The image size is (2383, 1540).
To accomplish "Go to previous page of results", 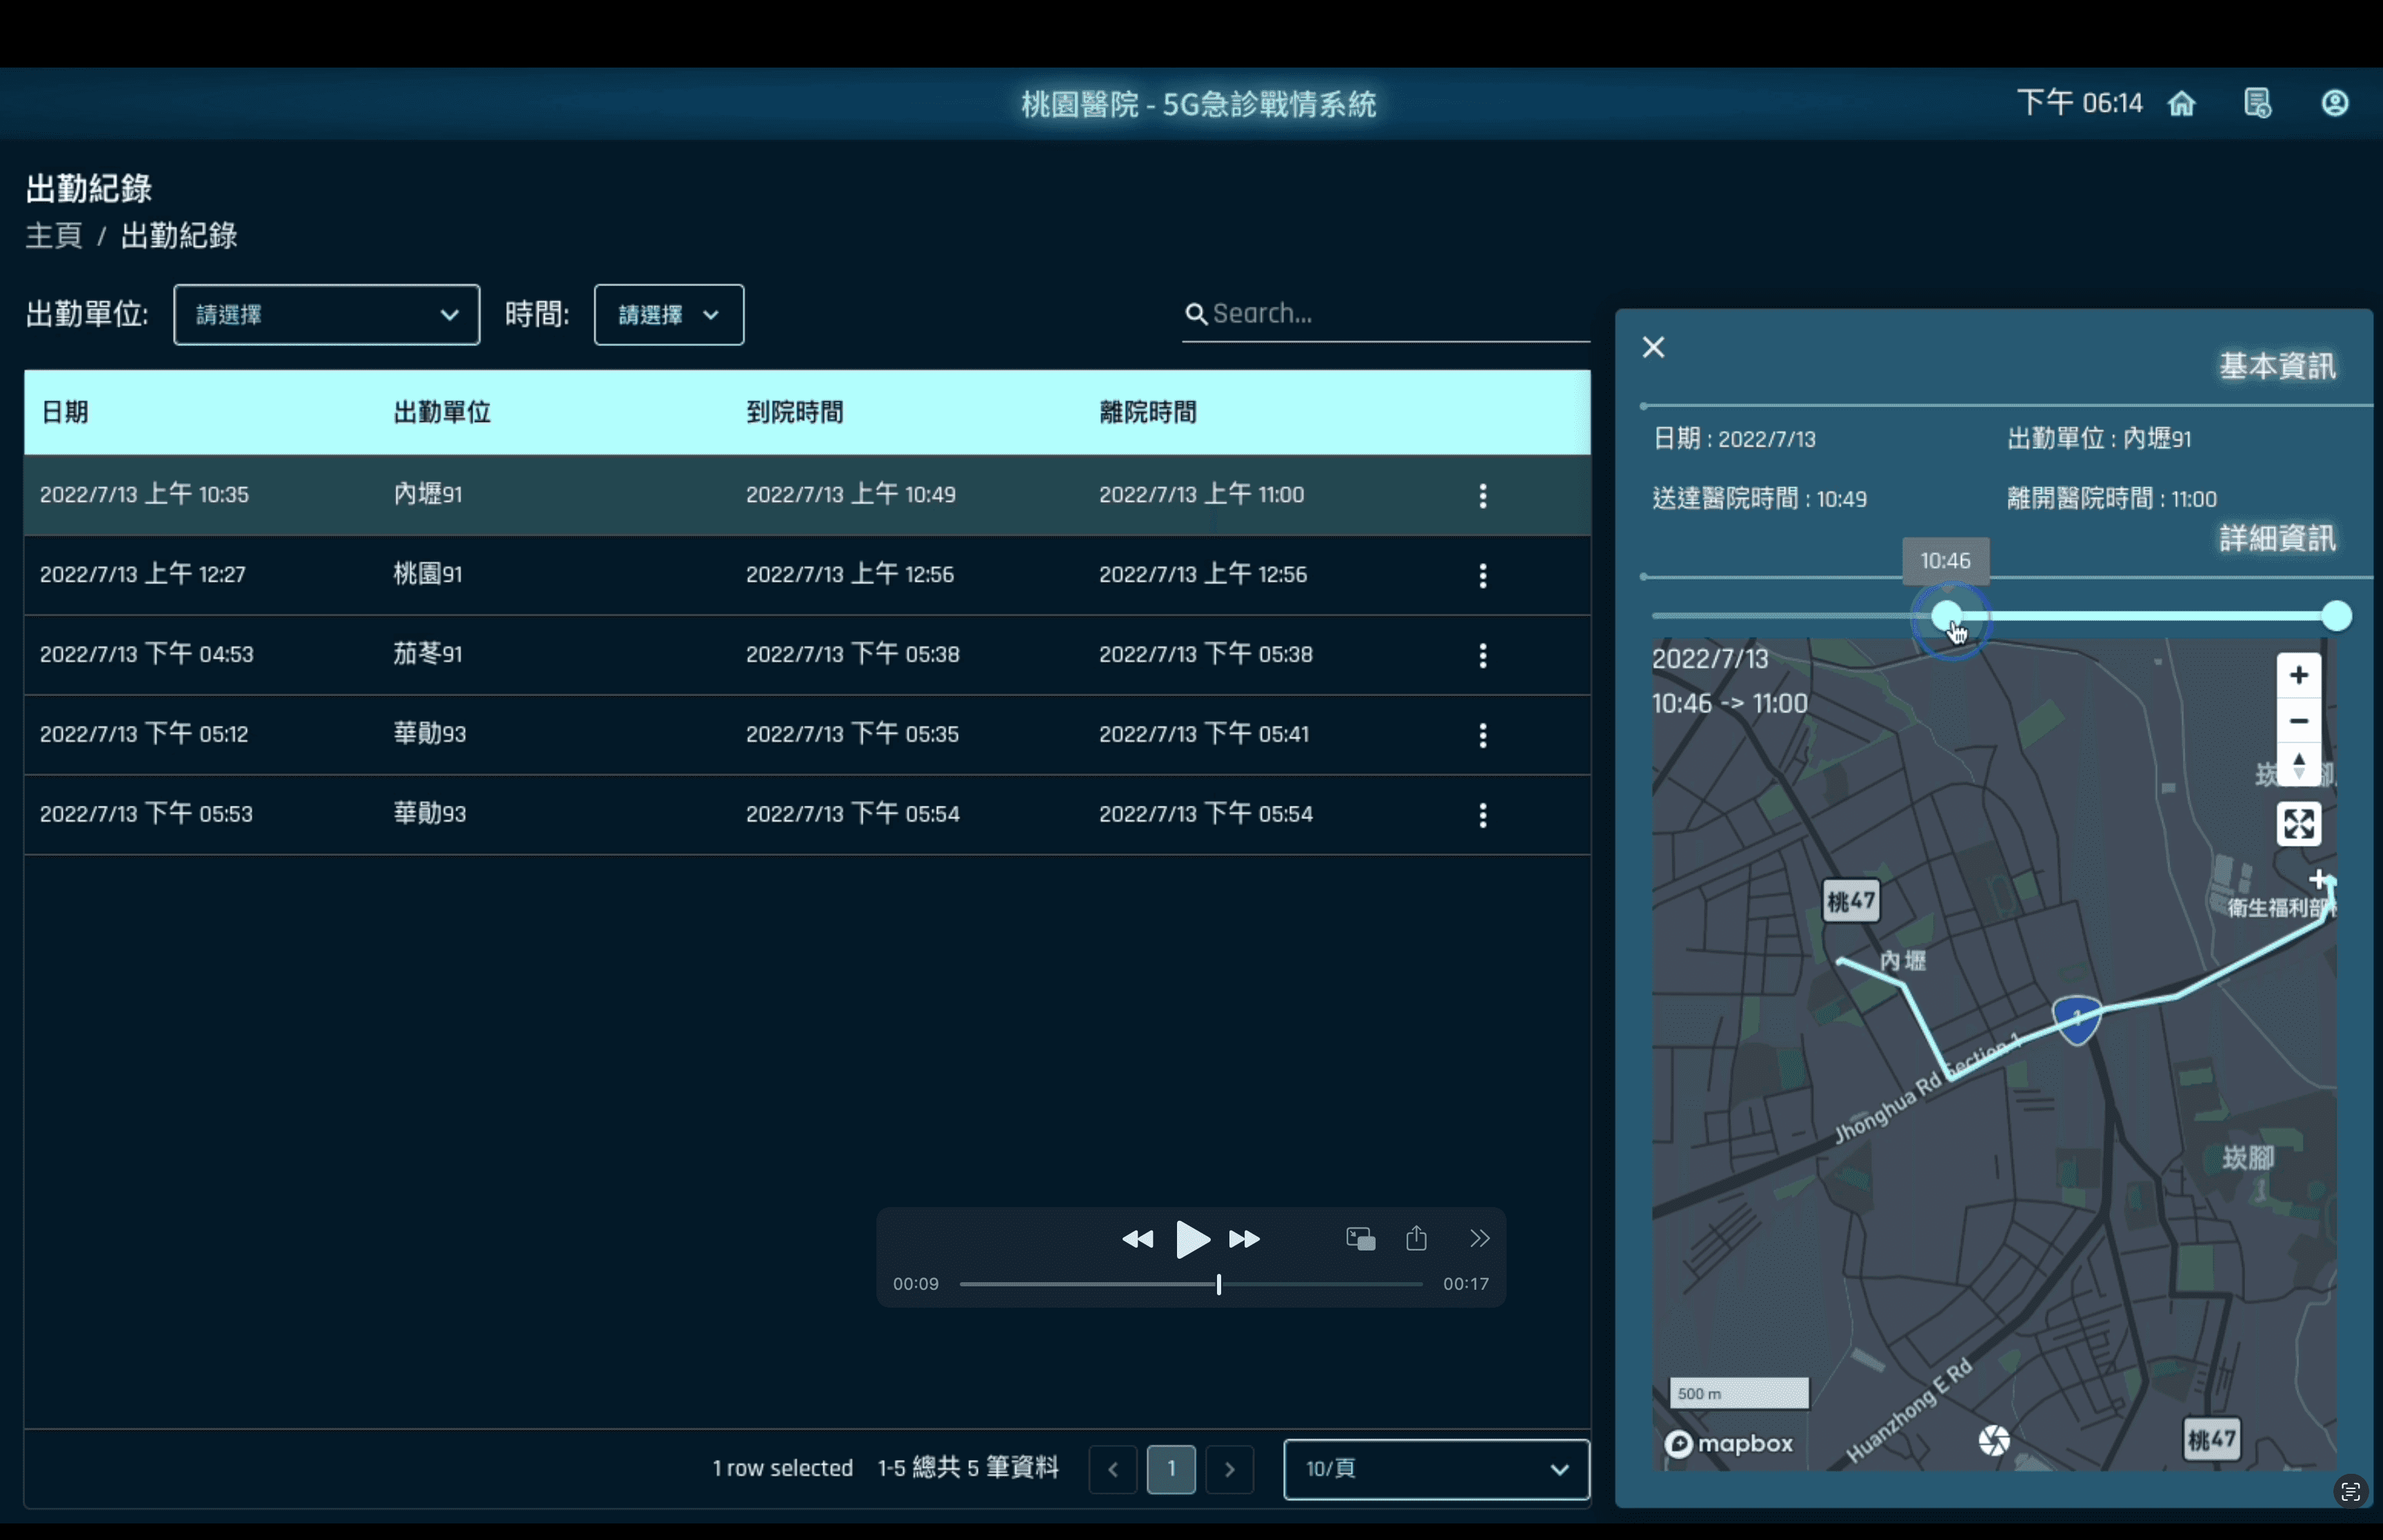I will click(x=1112, y=1469).
